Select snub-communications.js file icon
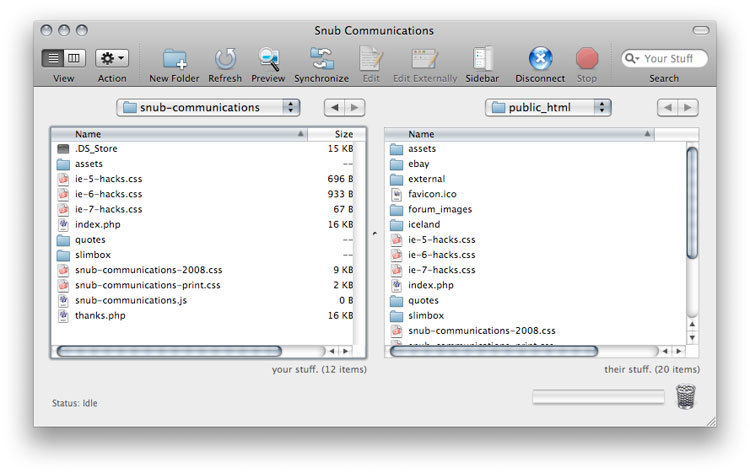The width and height of the screenshot is (750, 473). pyautogui.click(x=63, y=301)
